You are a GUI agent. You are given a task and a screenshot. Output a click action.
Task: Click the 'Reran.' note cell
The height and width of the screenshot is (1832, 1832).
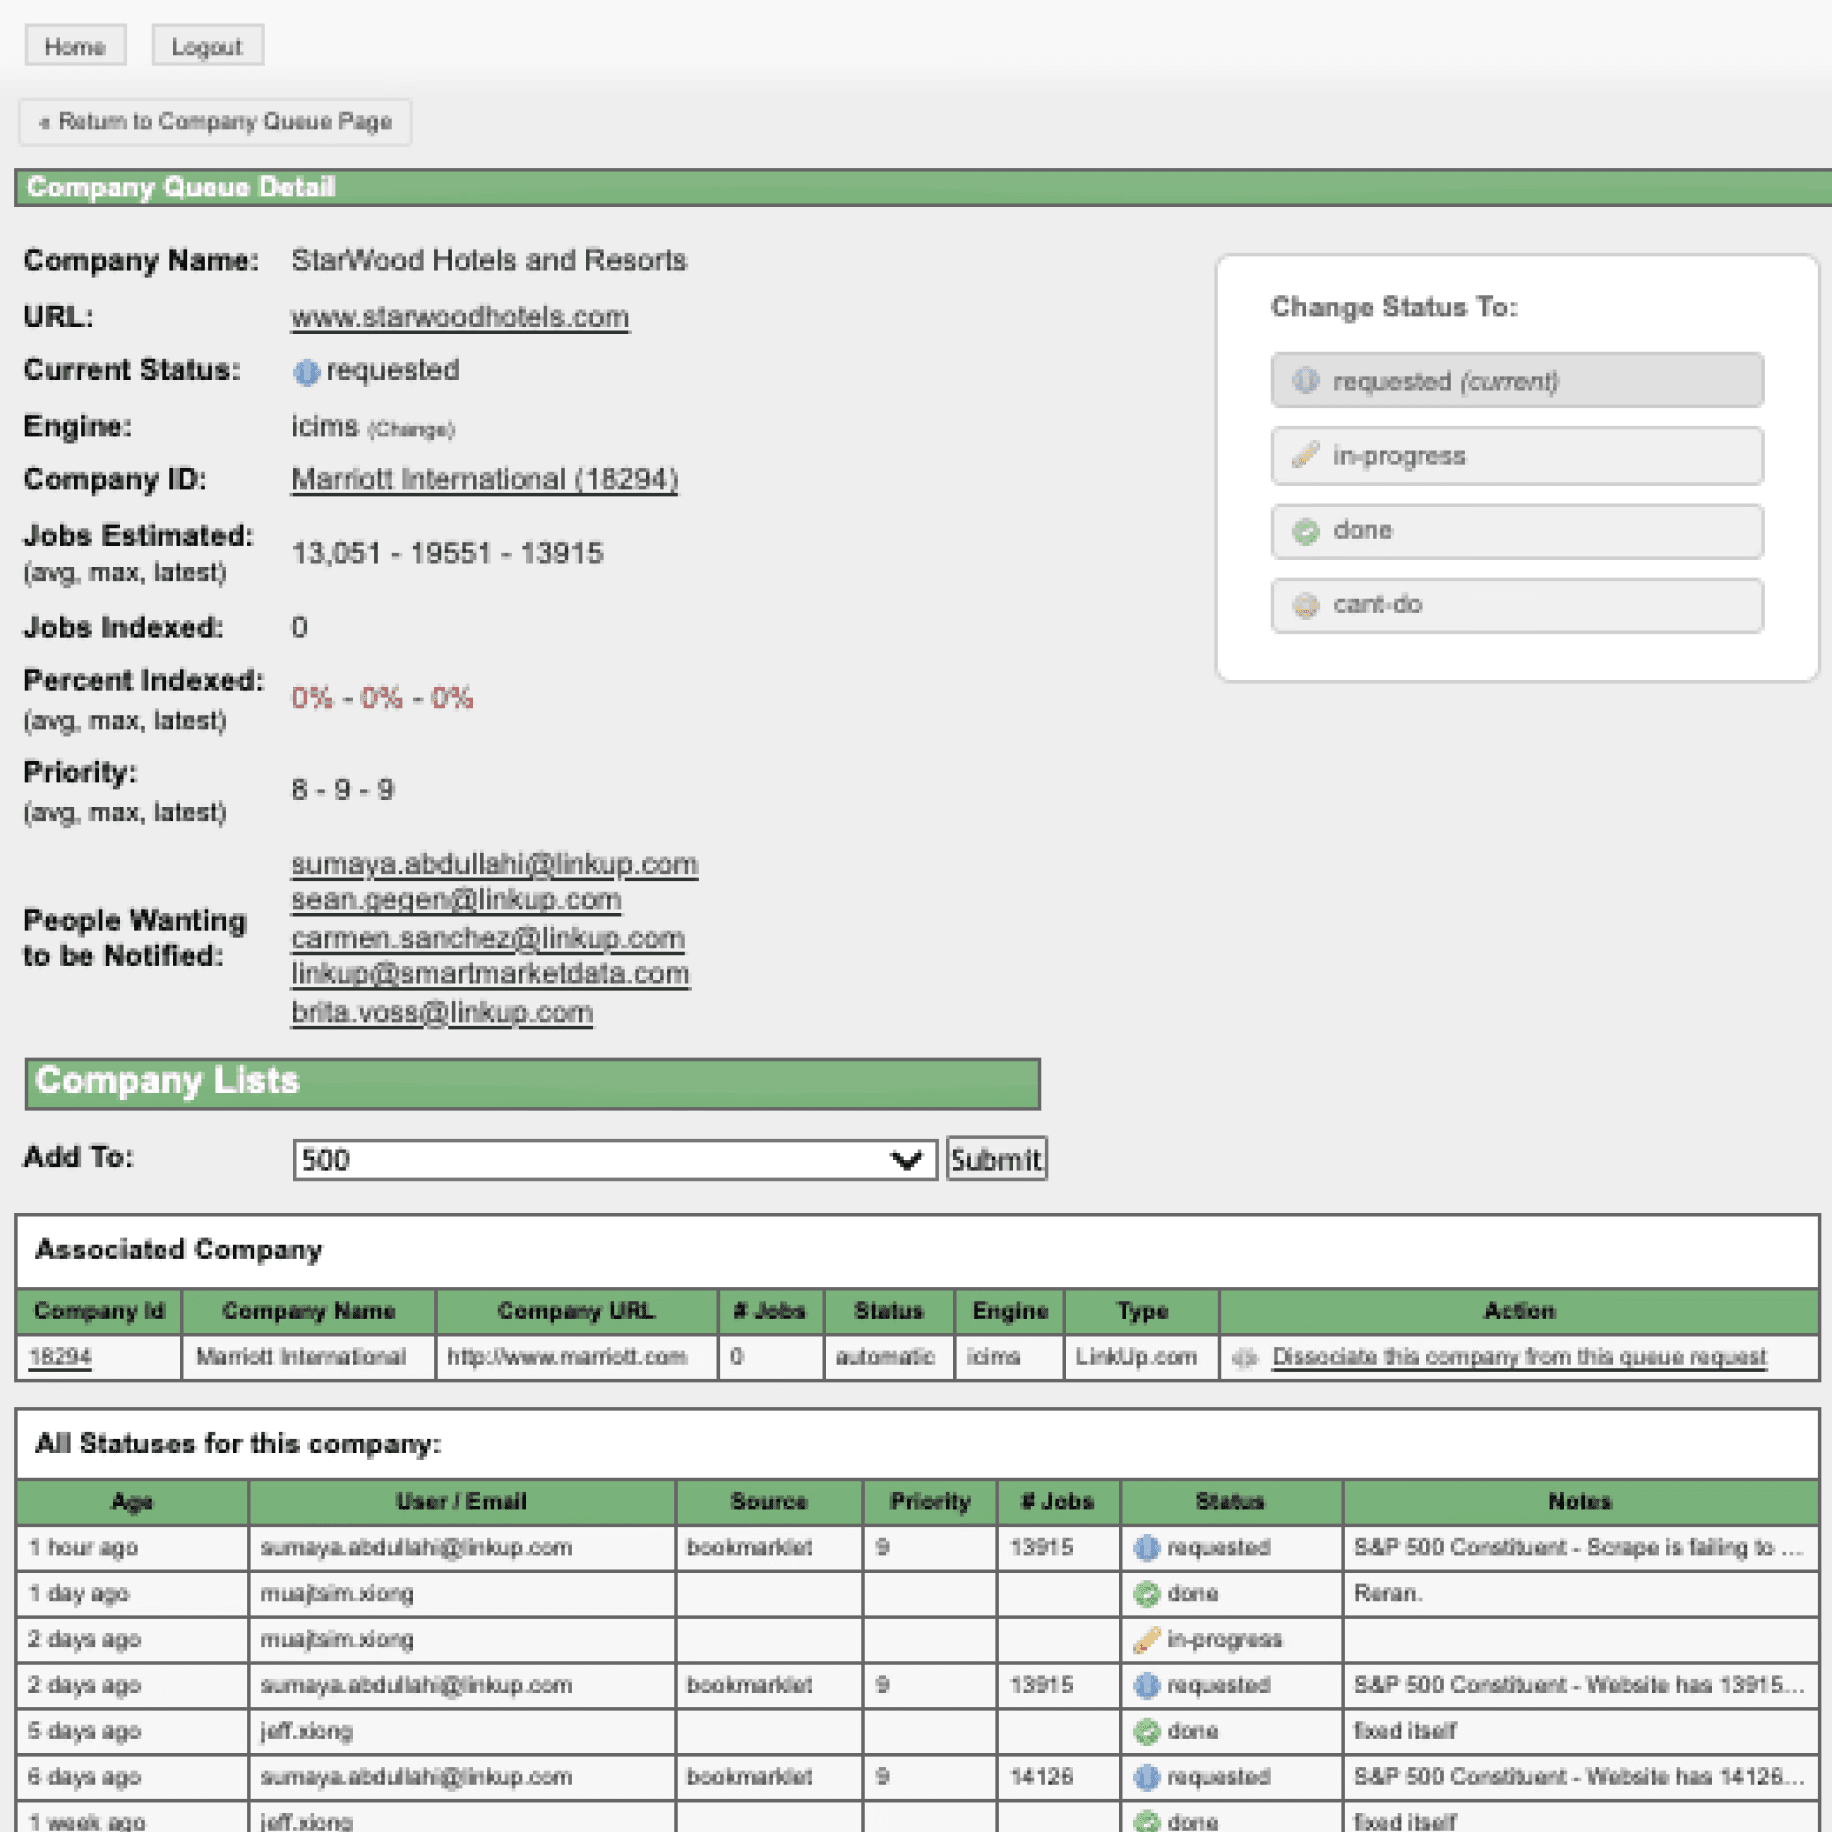(x=1580, y=1594)
